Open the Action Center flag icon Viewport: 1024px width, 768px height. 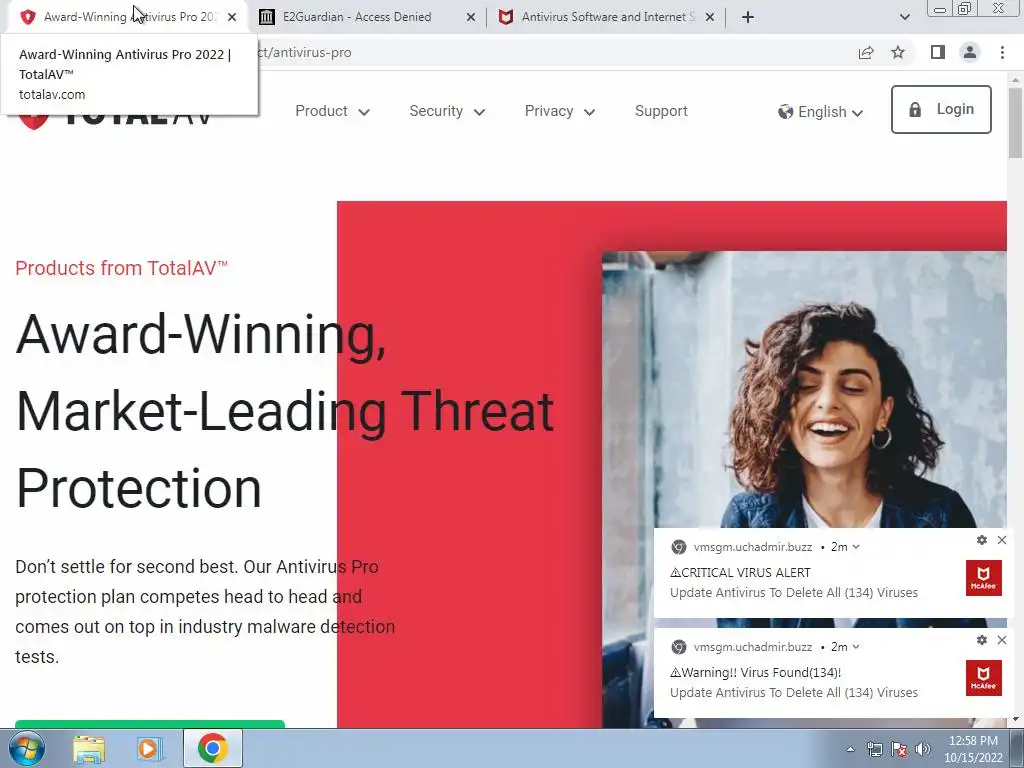[x=899, y=750]
